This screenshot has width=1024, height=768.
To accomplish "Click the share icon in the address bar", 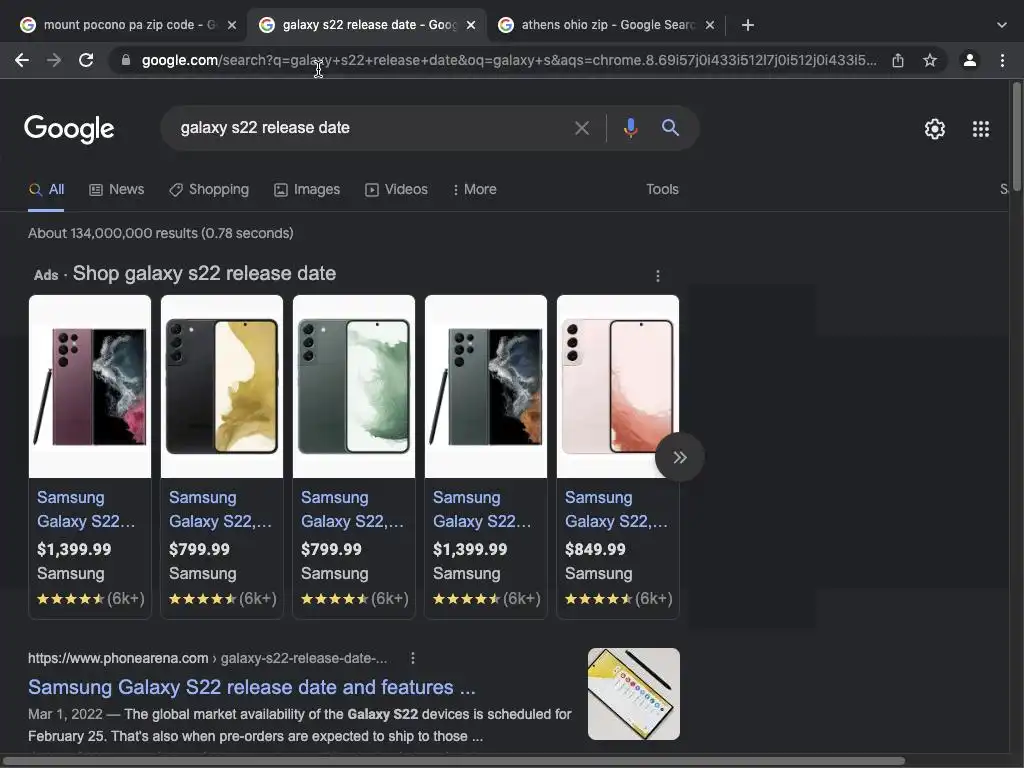I will point(898,61).
